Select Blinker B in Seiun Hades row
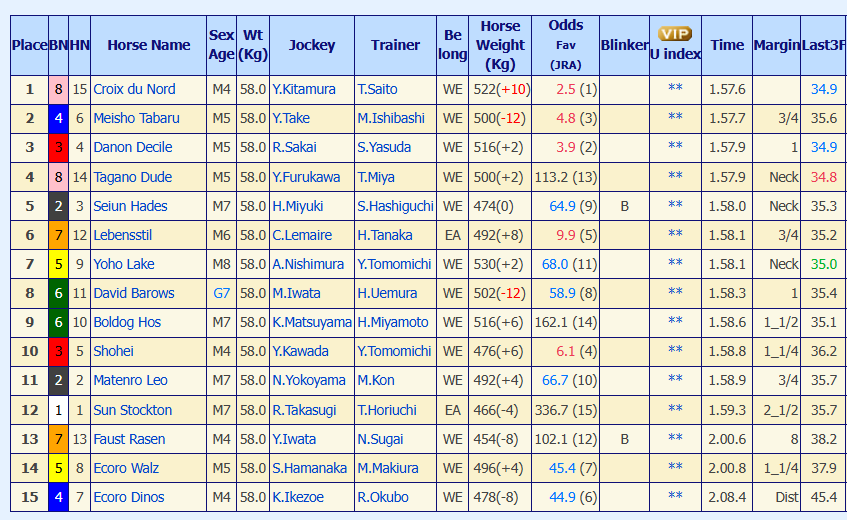847x520 pixels. click(624, 206)
